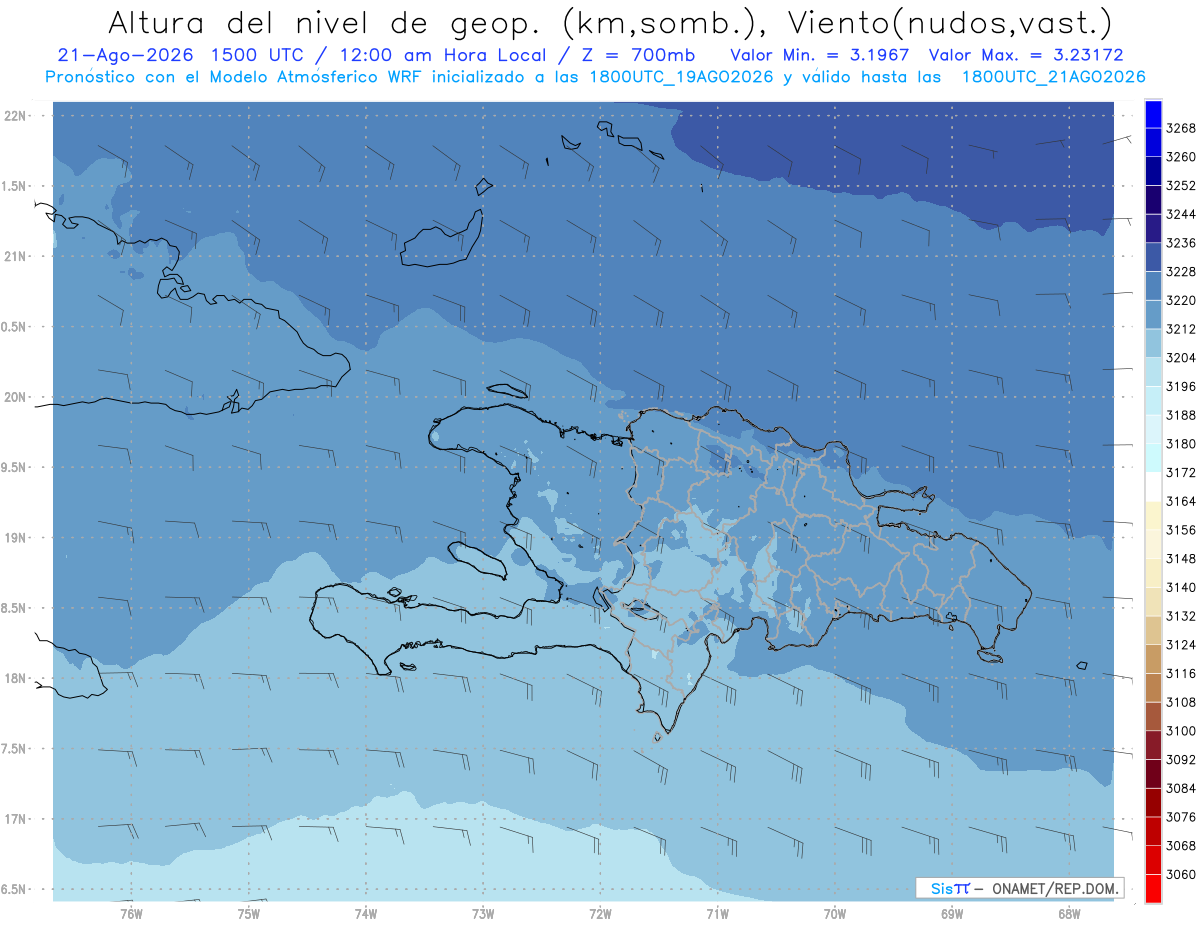Click the 72W longitude axis label

600,913
